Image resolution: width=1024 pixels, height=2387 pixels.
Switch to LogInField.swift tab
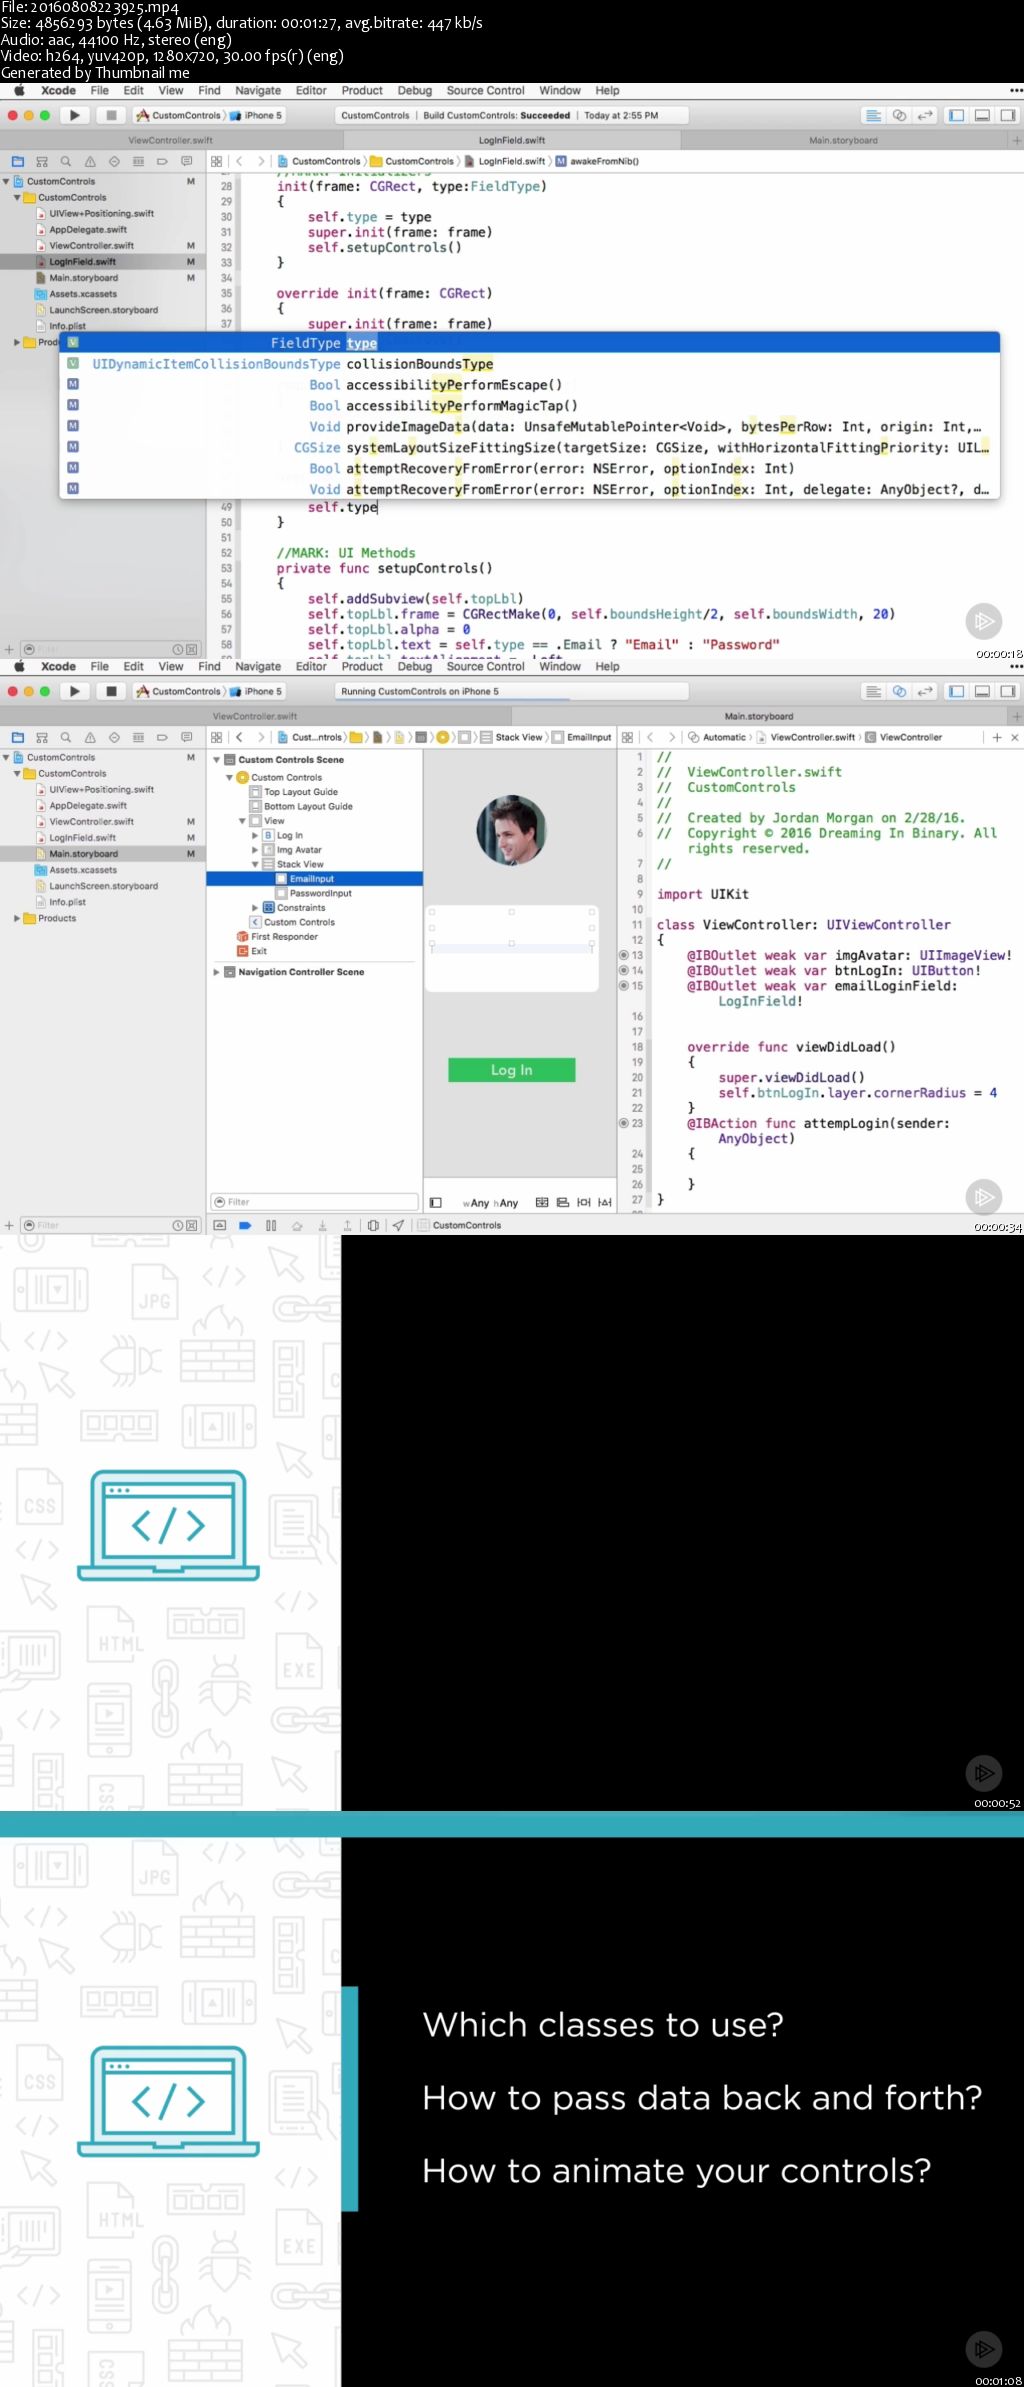coord(512,140)
